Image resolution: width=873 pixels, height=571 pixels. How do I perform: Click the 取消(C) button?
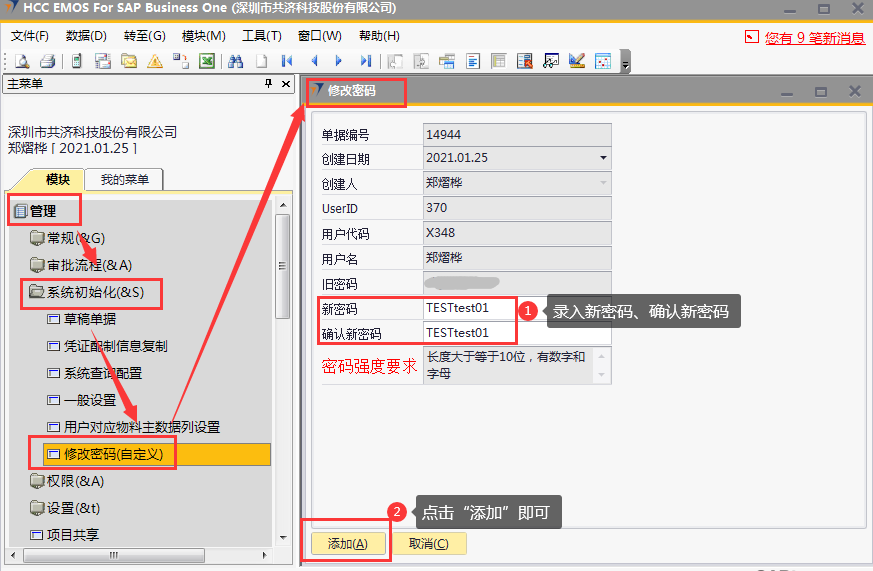(x=429, y=544)
